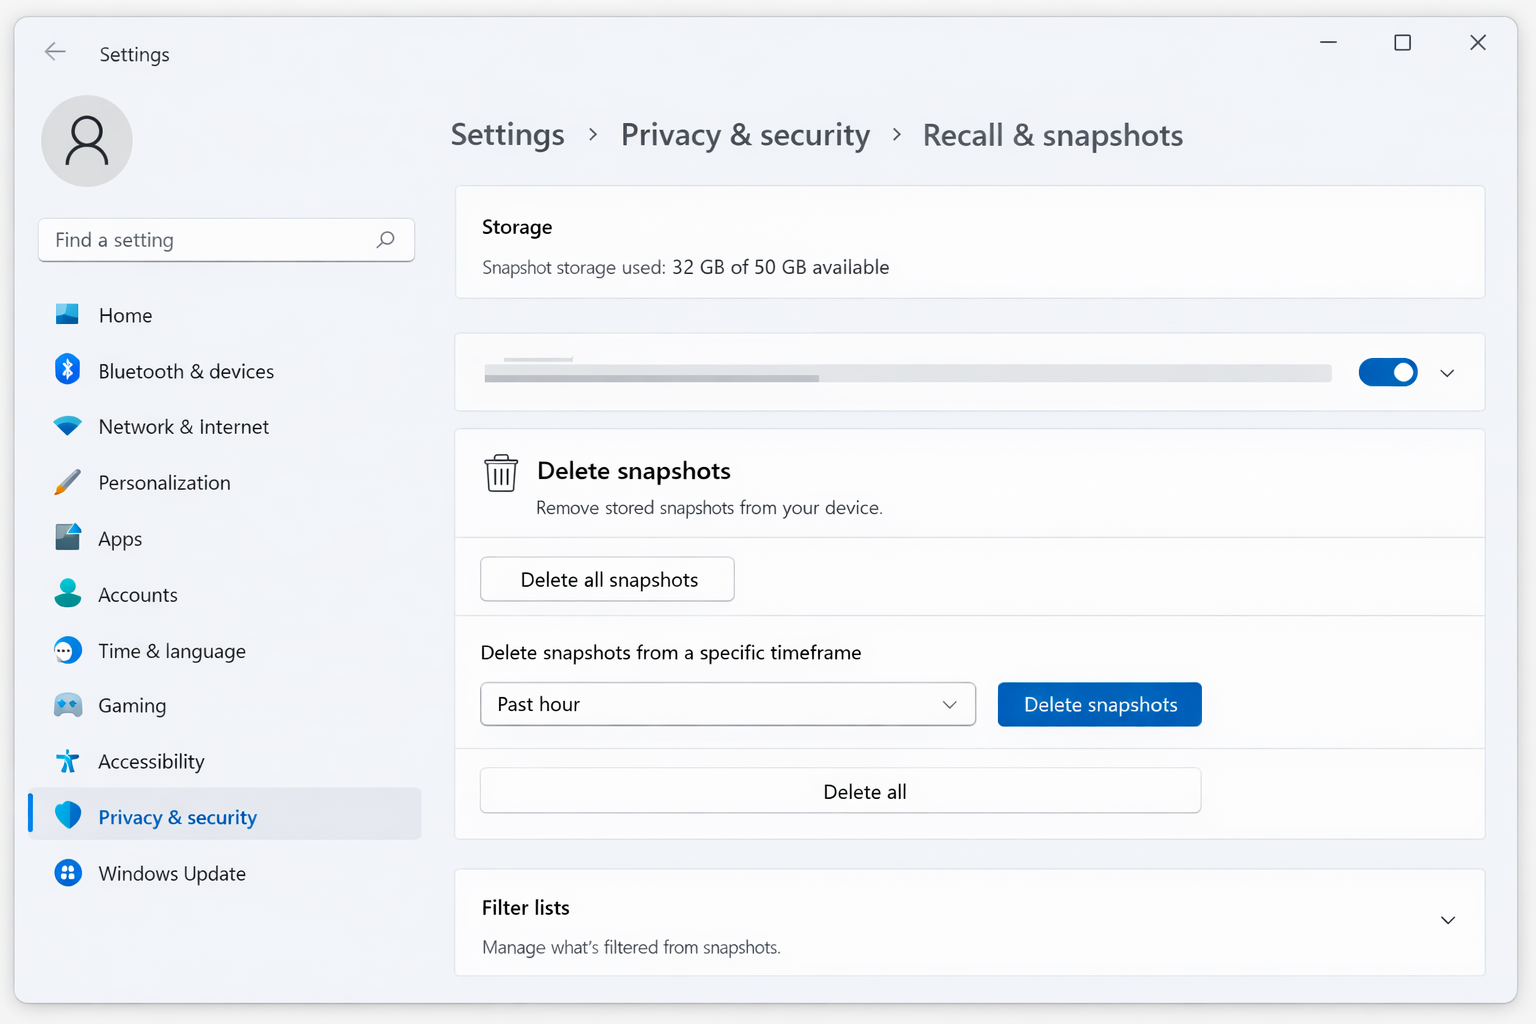The width and height of the screenshot is (1536, 1024).
Task: Click 'Remove stored snapshots from your device' text
Action: pyautogui.click(x=709, y=508)
